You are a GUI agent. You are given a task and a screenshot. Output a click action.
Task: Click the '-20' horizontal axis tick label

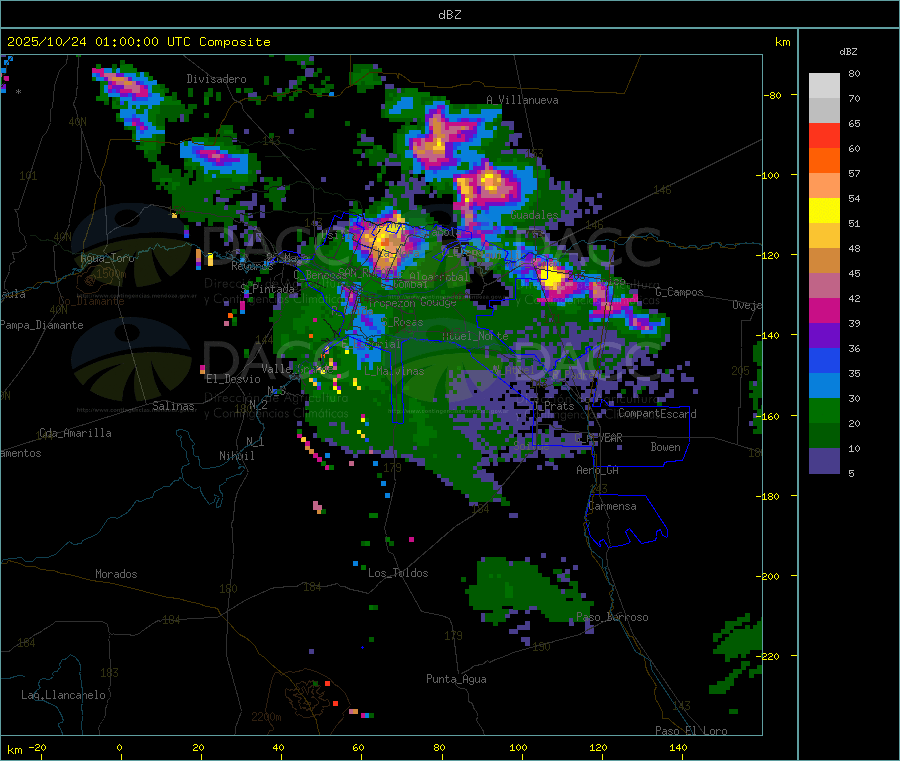(x=37, y=748)
